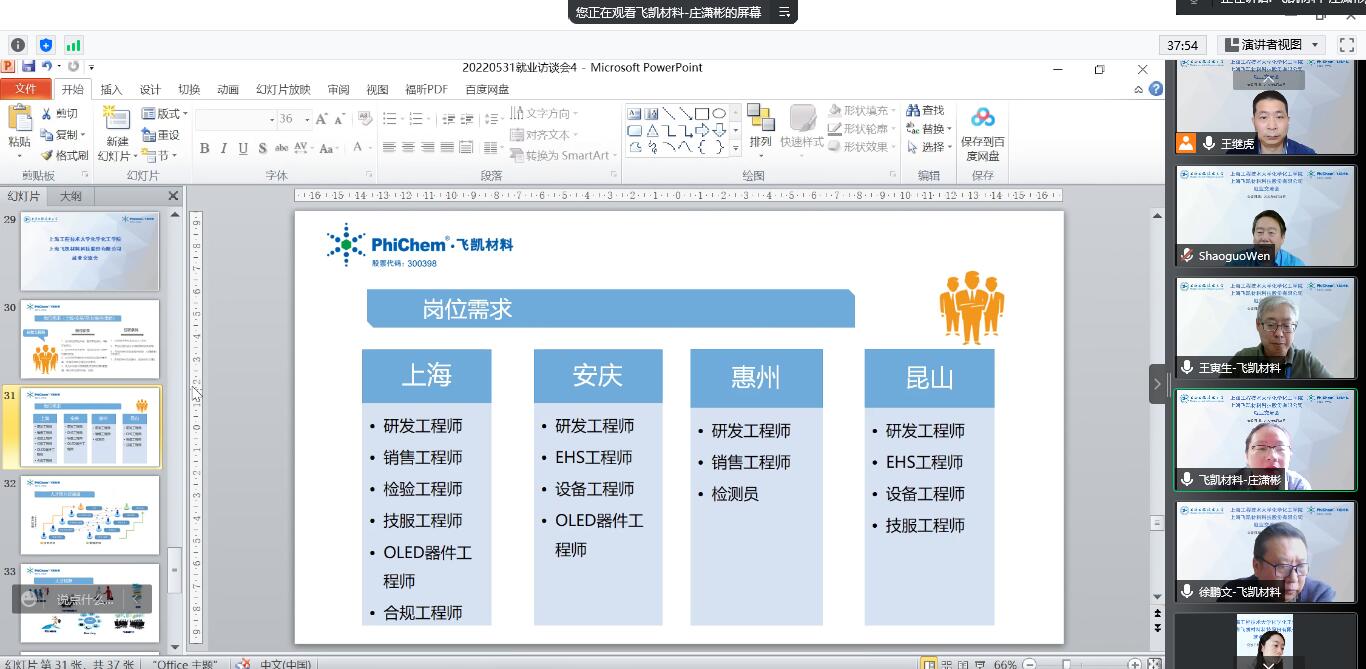The width and height of the screenshot is (1366, 669).
Task: Click the save icon in quick access toolbar
Action: tap(29, 67)
